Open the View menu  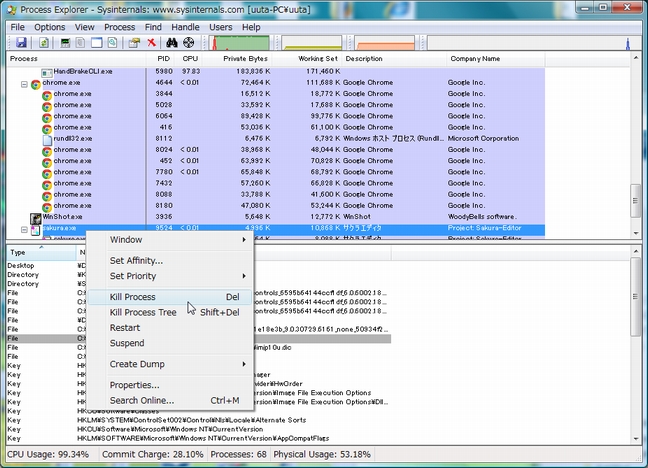pos(84,27)
